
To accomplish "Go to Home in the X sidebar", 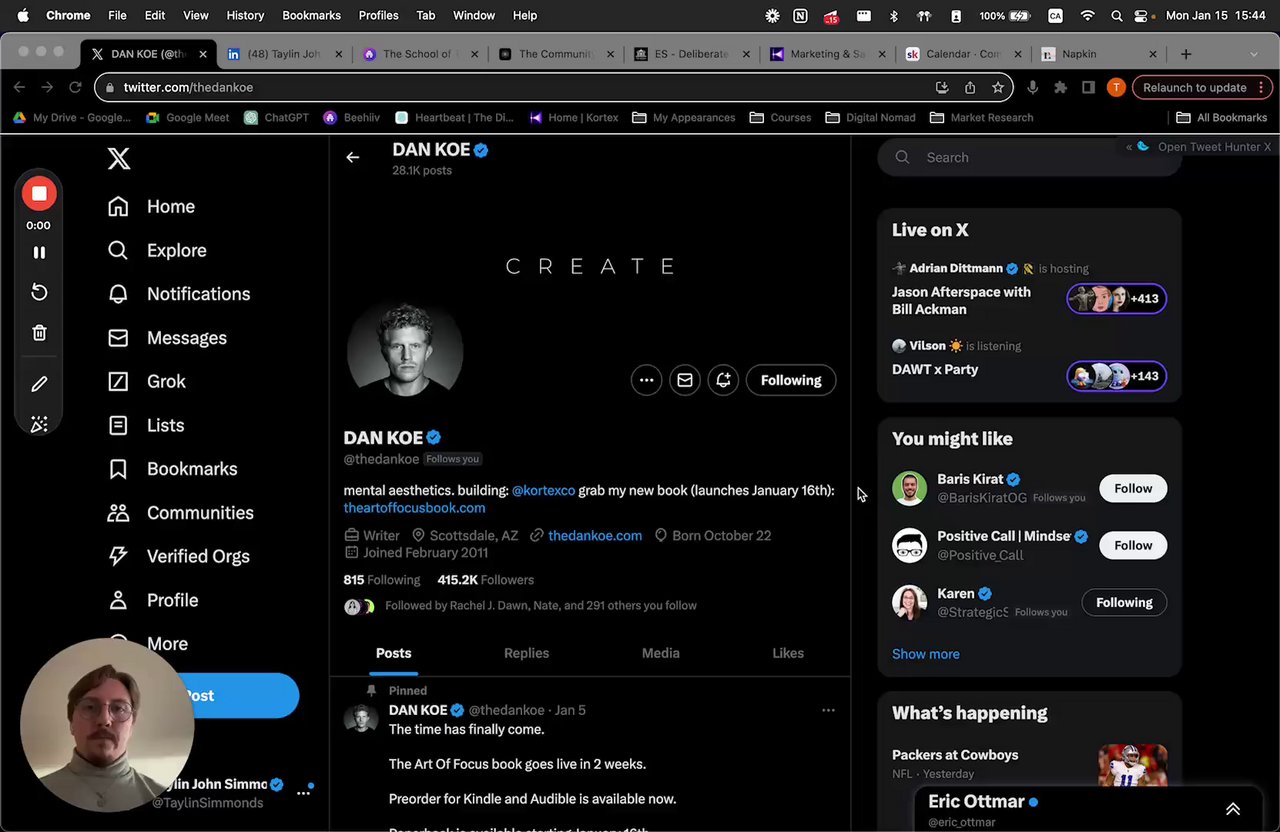I will tap(151, 206).
